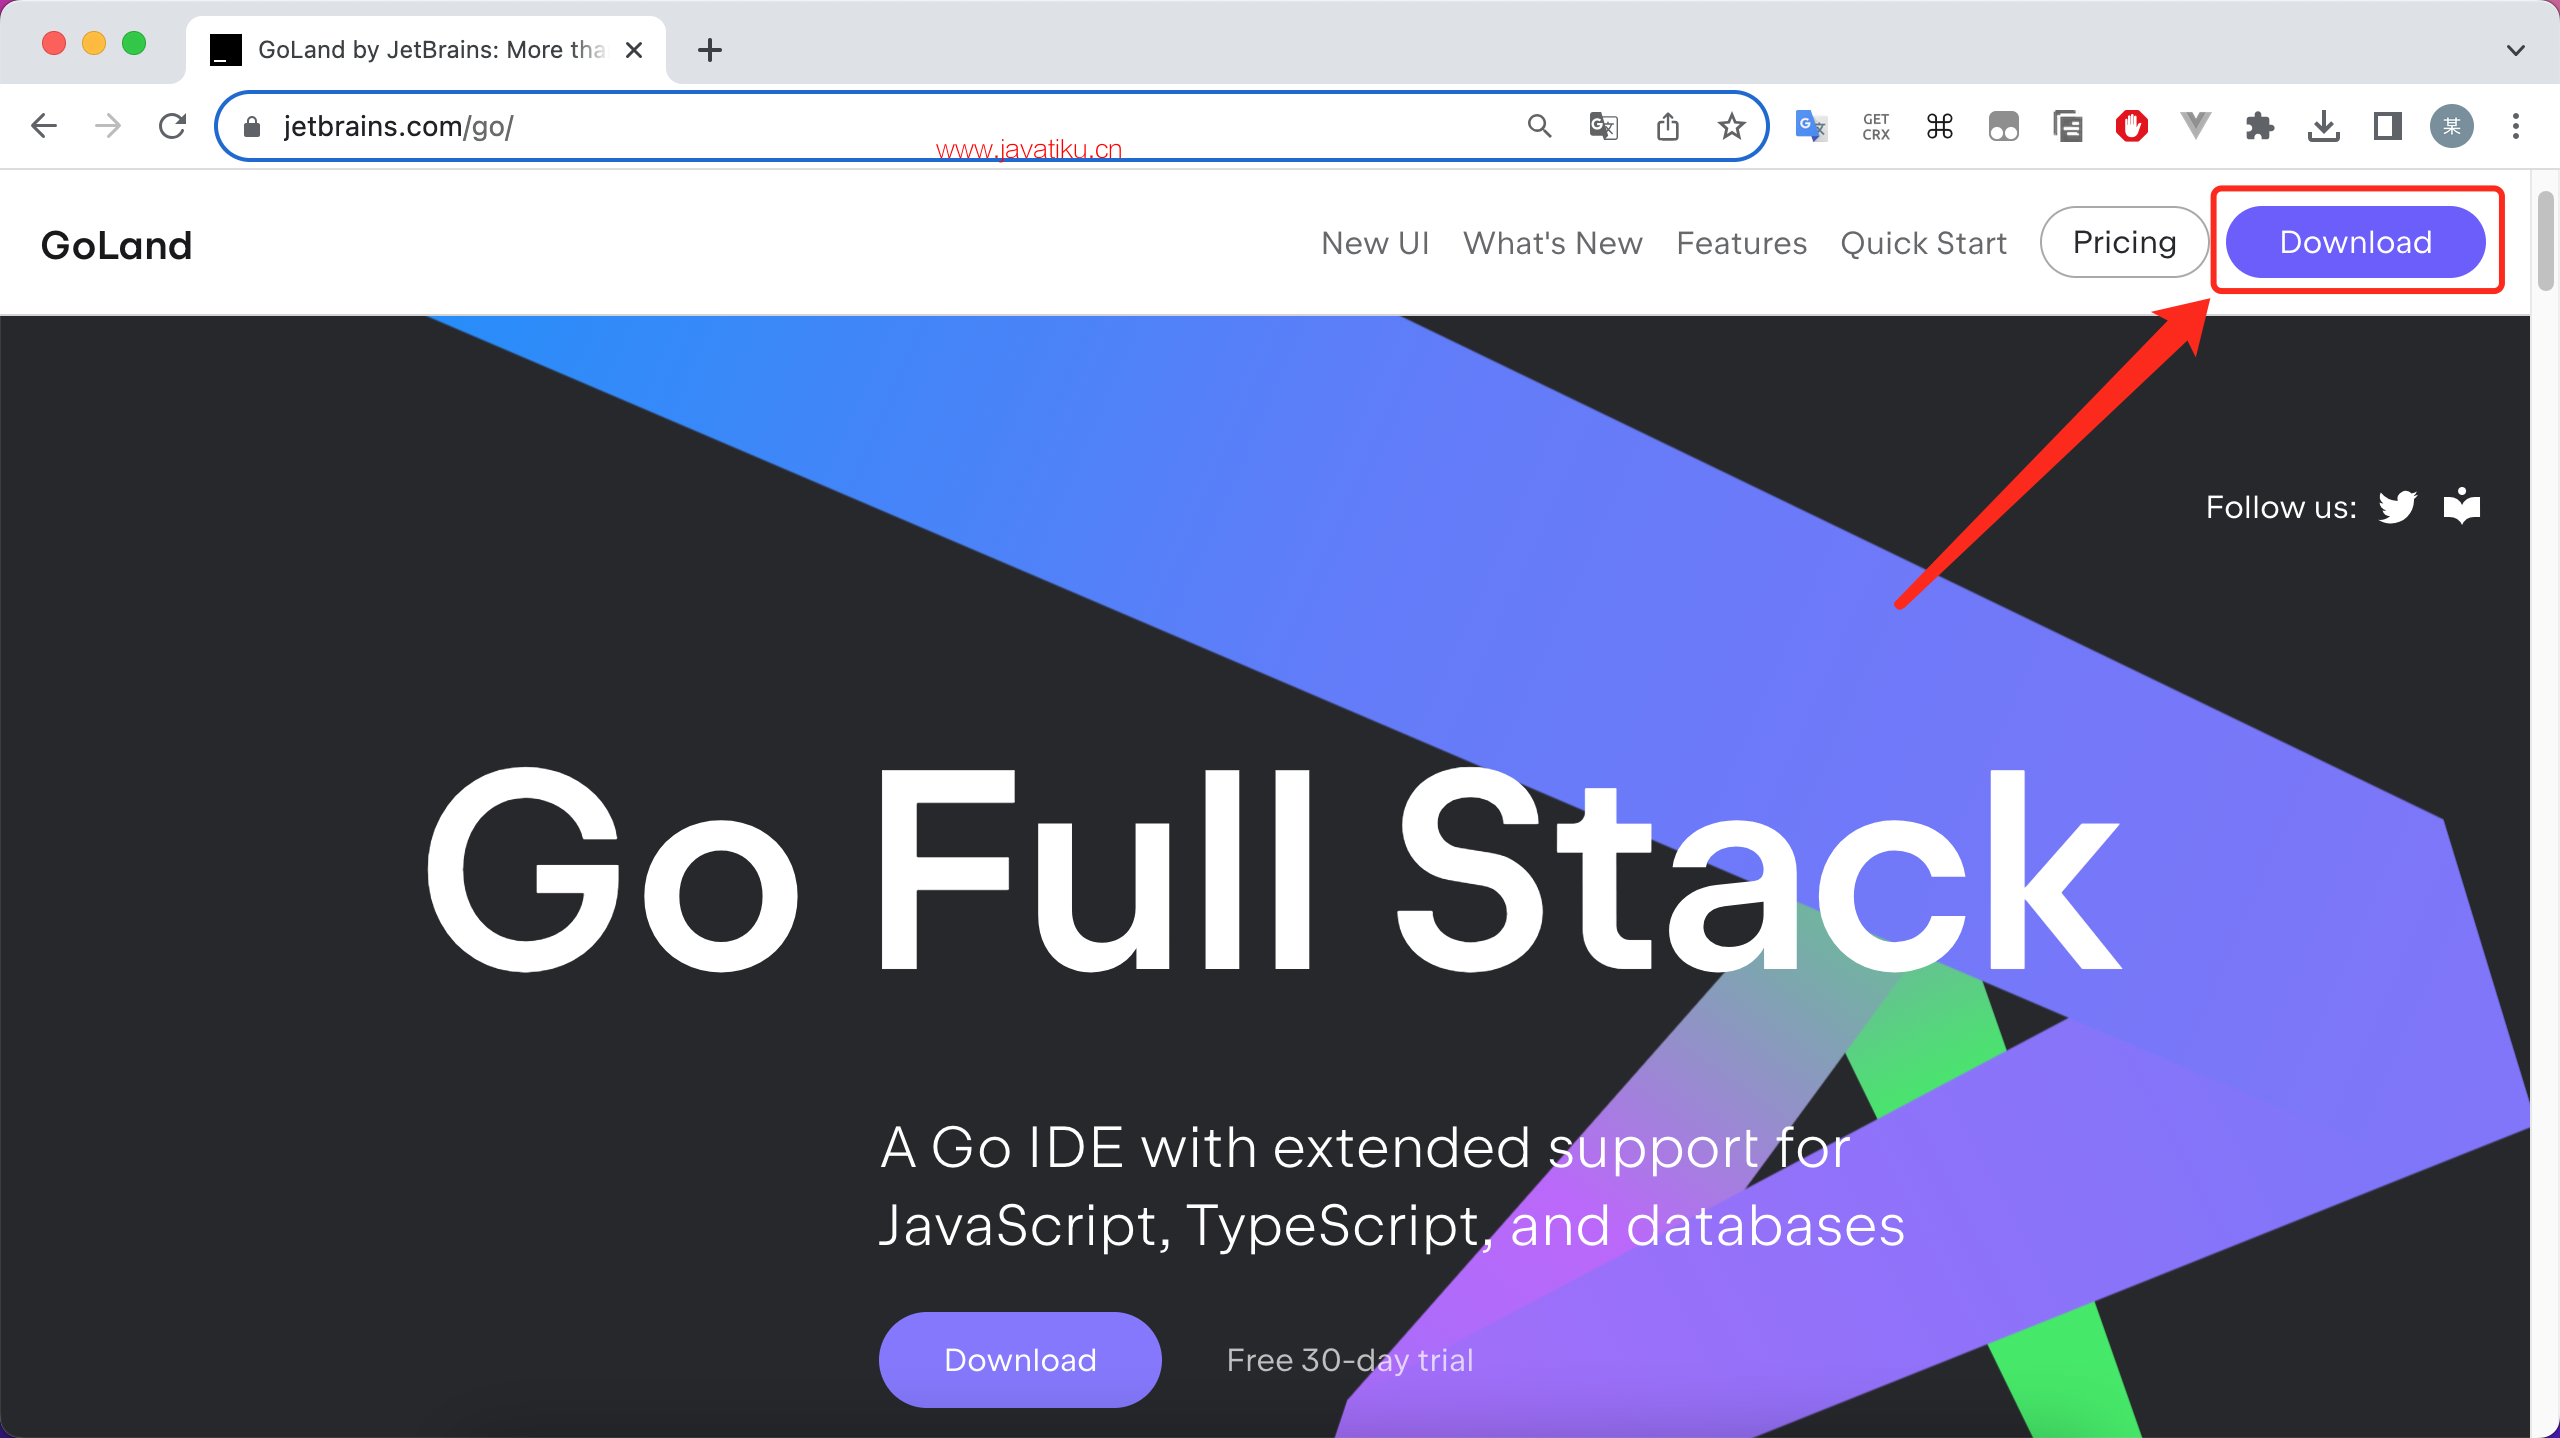The image size is (2560, 1438).
Task: Show browser downloads
Action: 2324,126
